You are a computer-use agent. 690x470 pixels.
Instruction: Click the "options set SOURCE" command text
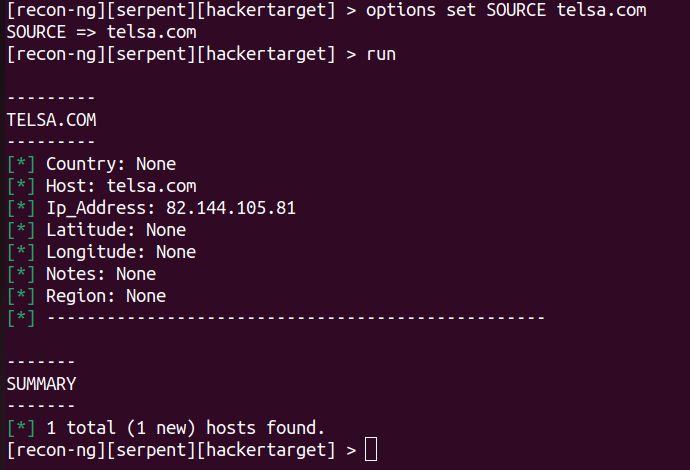coord(456,10)
